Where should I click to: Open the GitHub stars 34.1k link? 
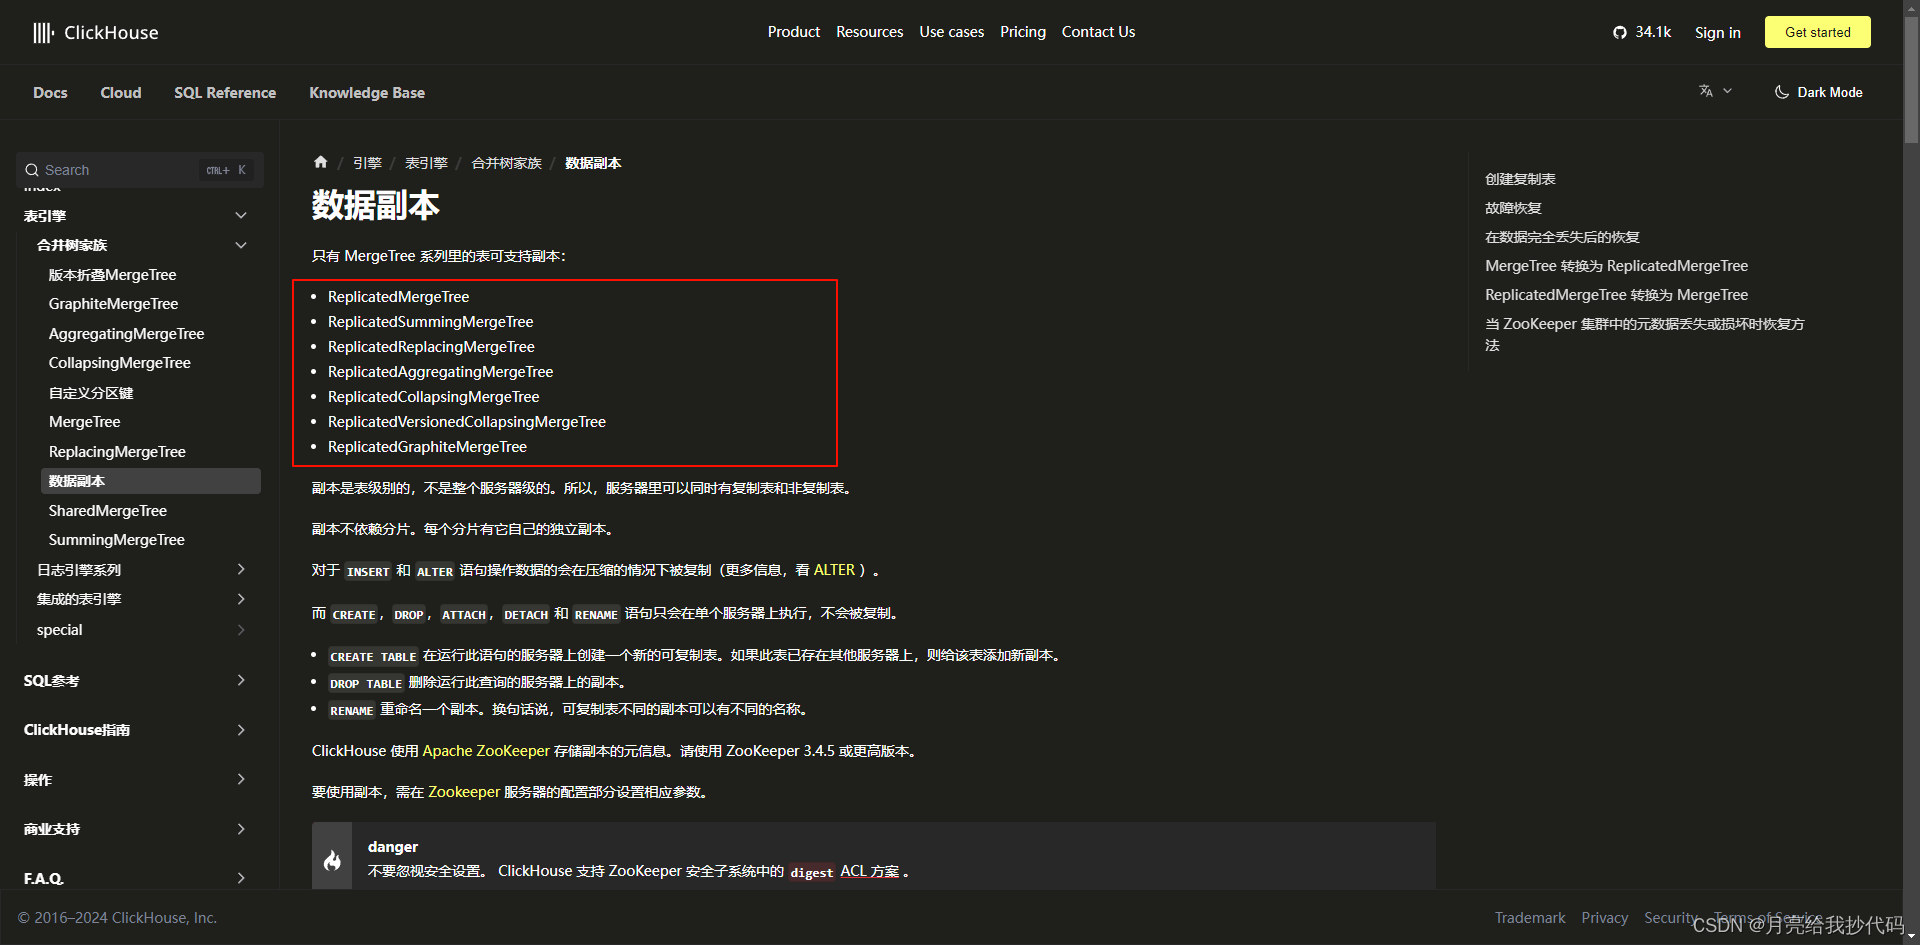(x=1642, y=32)
